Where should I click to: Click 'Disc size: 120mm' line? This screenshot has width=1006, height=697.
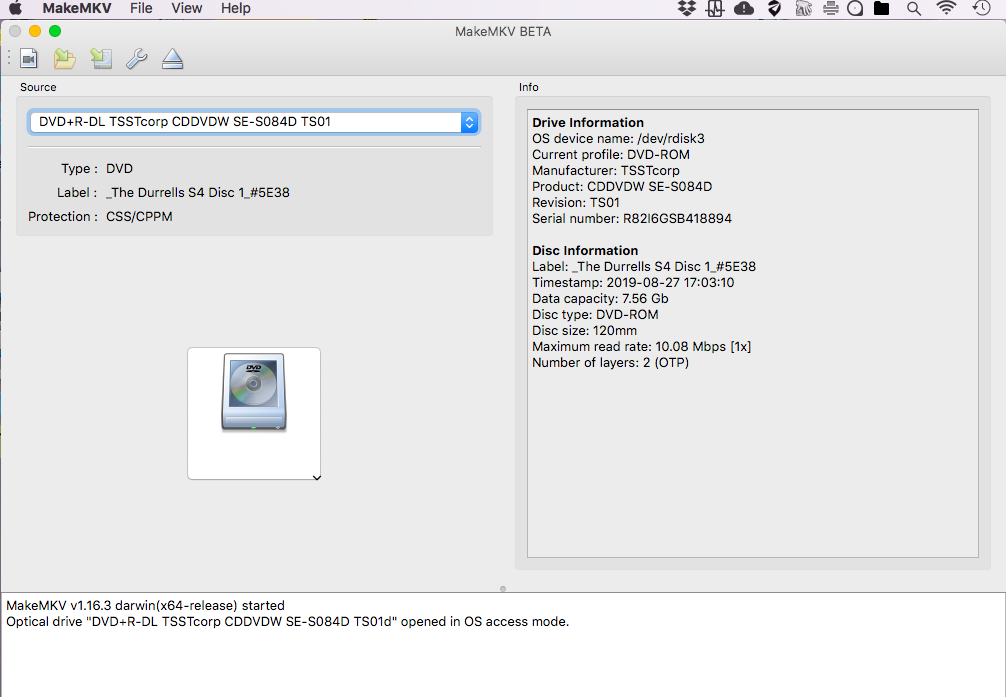point(584,331)
